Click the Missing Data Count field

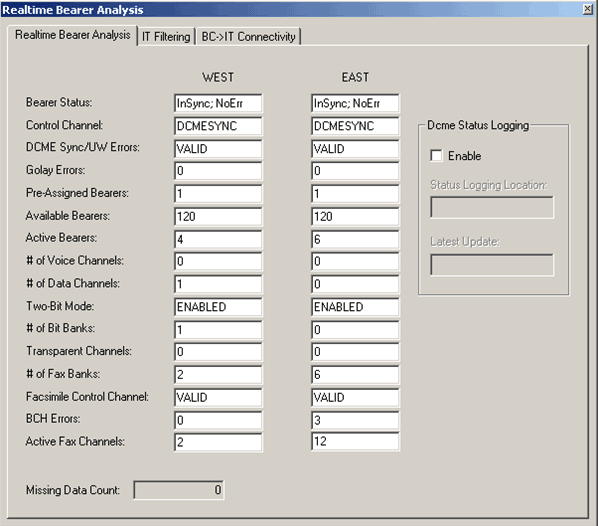[x=179, y=490]
